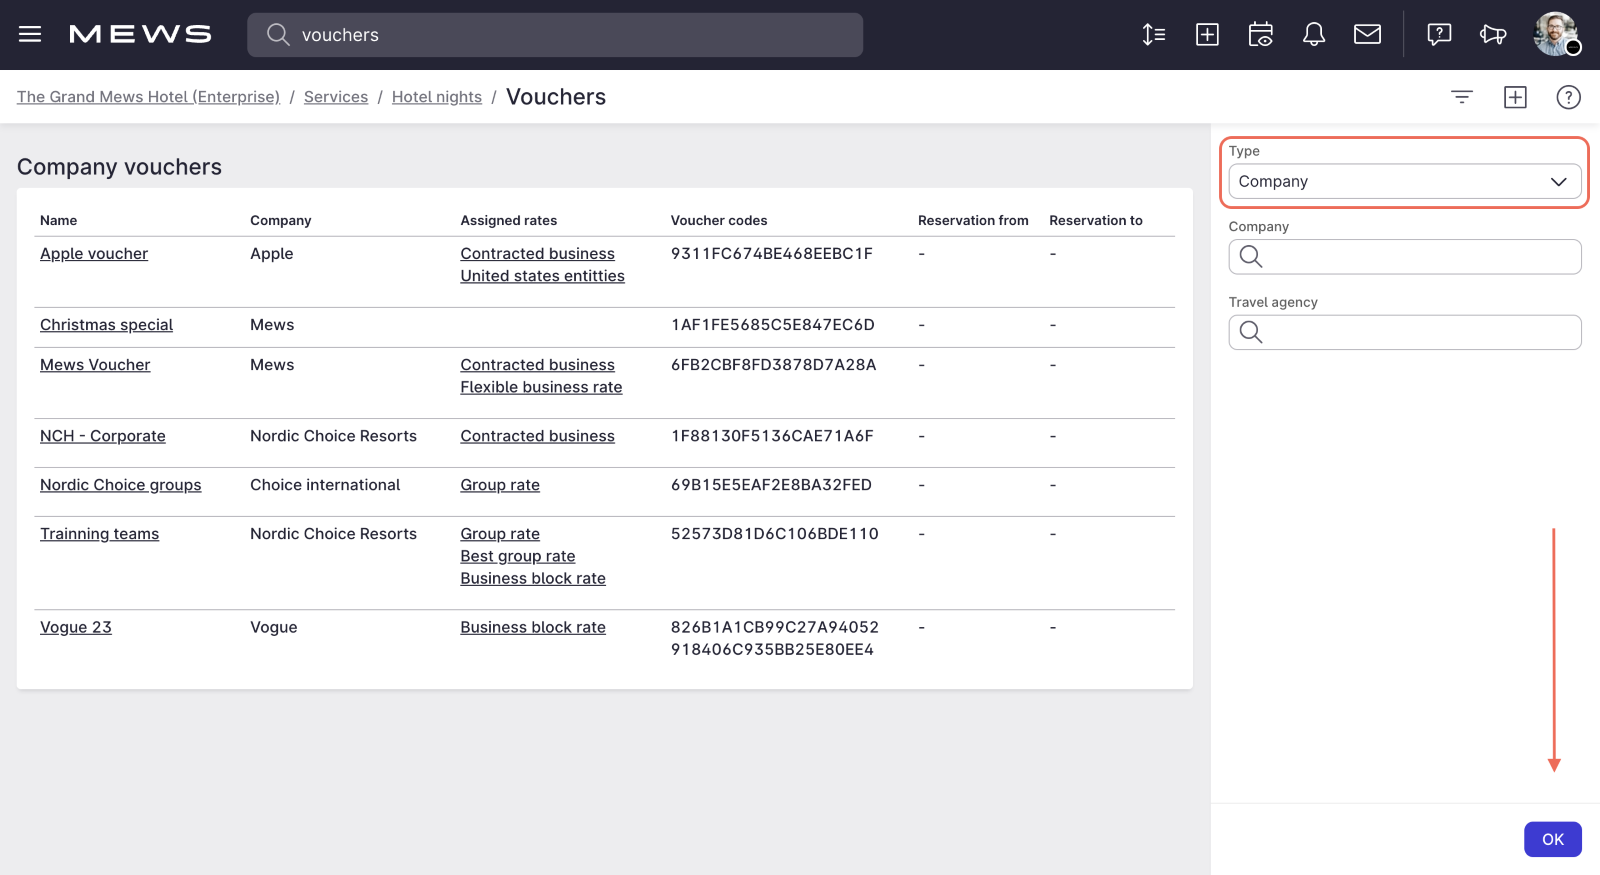Click the sort order icon in top bar
Screen dimensions: 1600x875
pyautogui.click(x=1154, y=35)
